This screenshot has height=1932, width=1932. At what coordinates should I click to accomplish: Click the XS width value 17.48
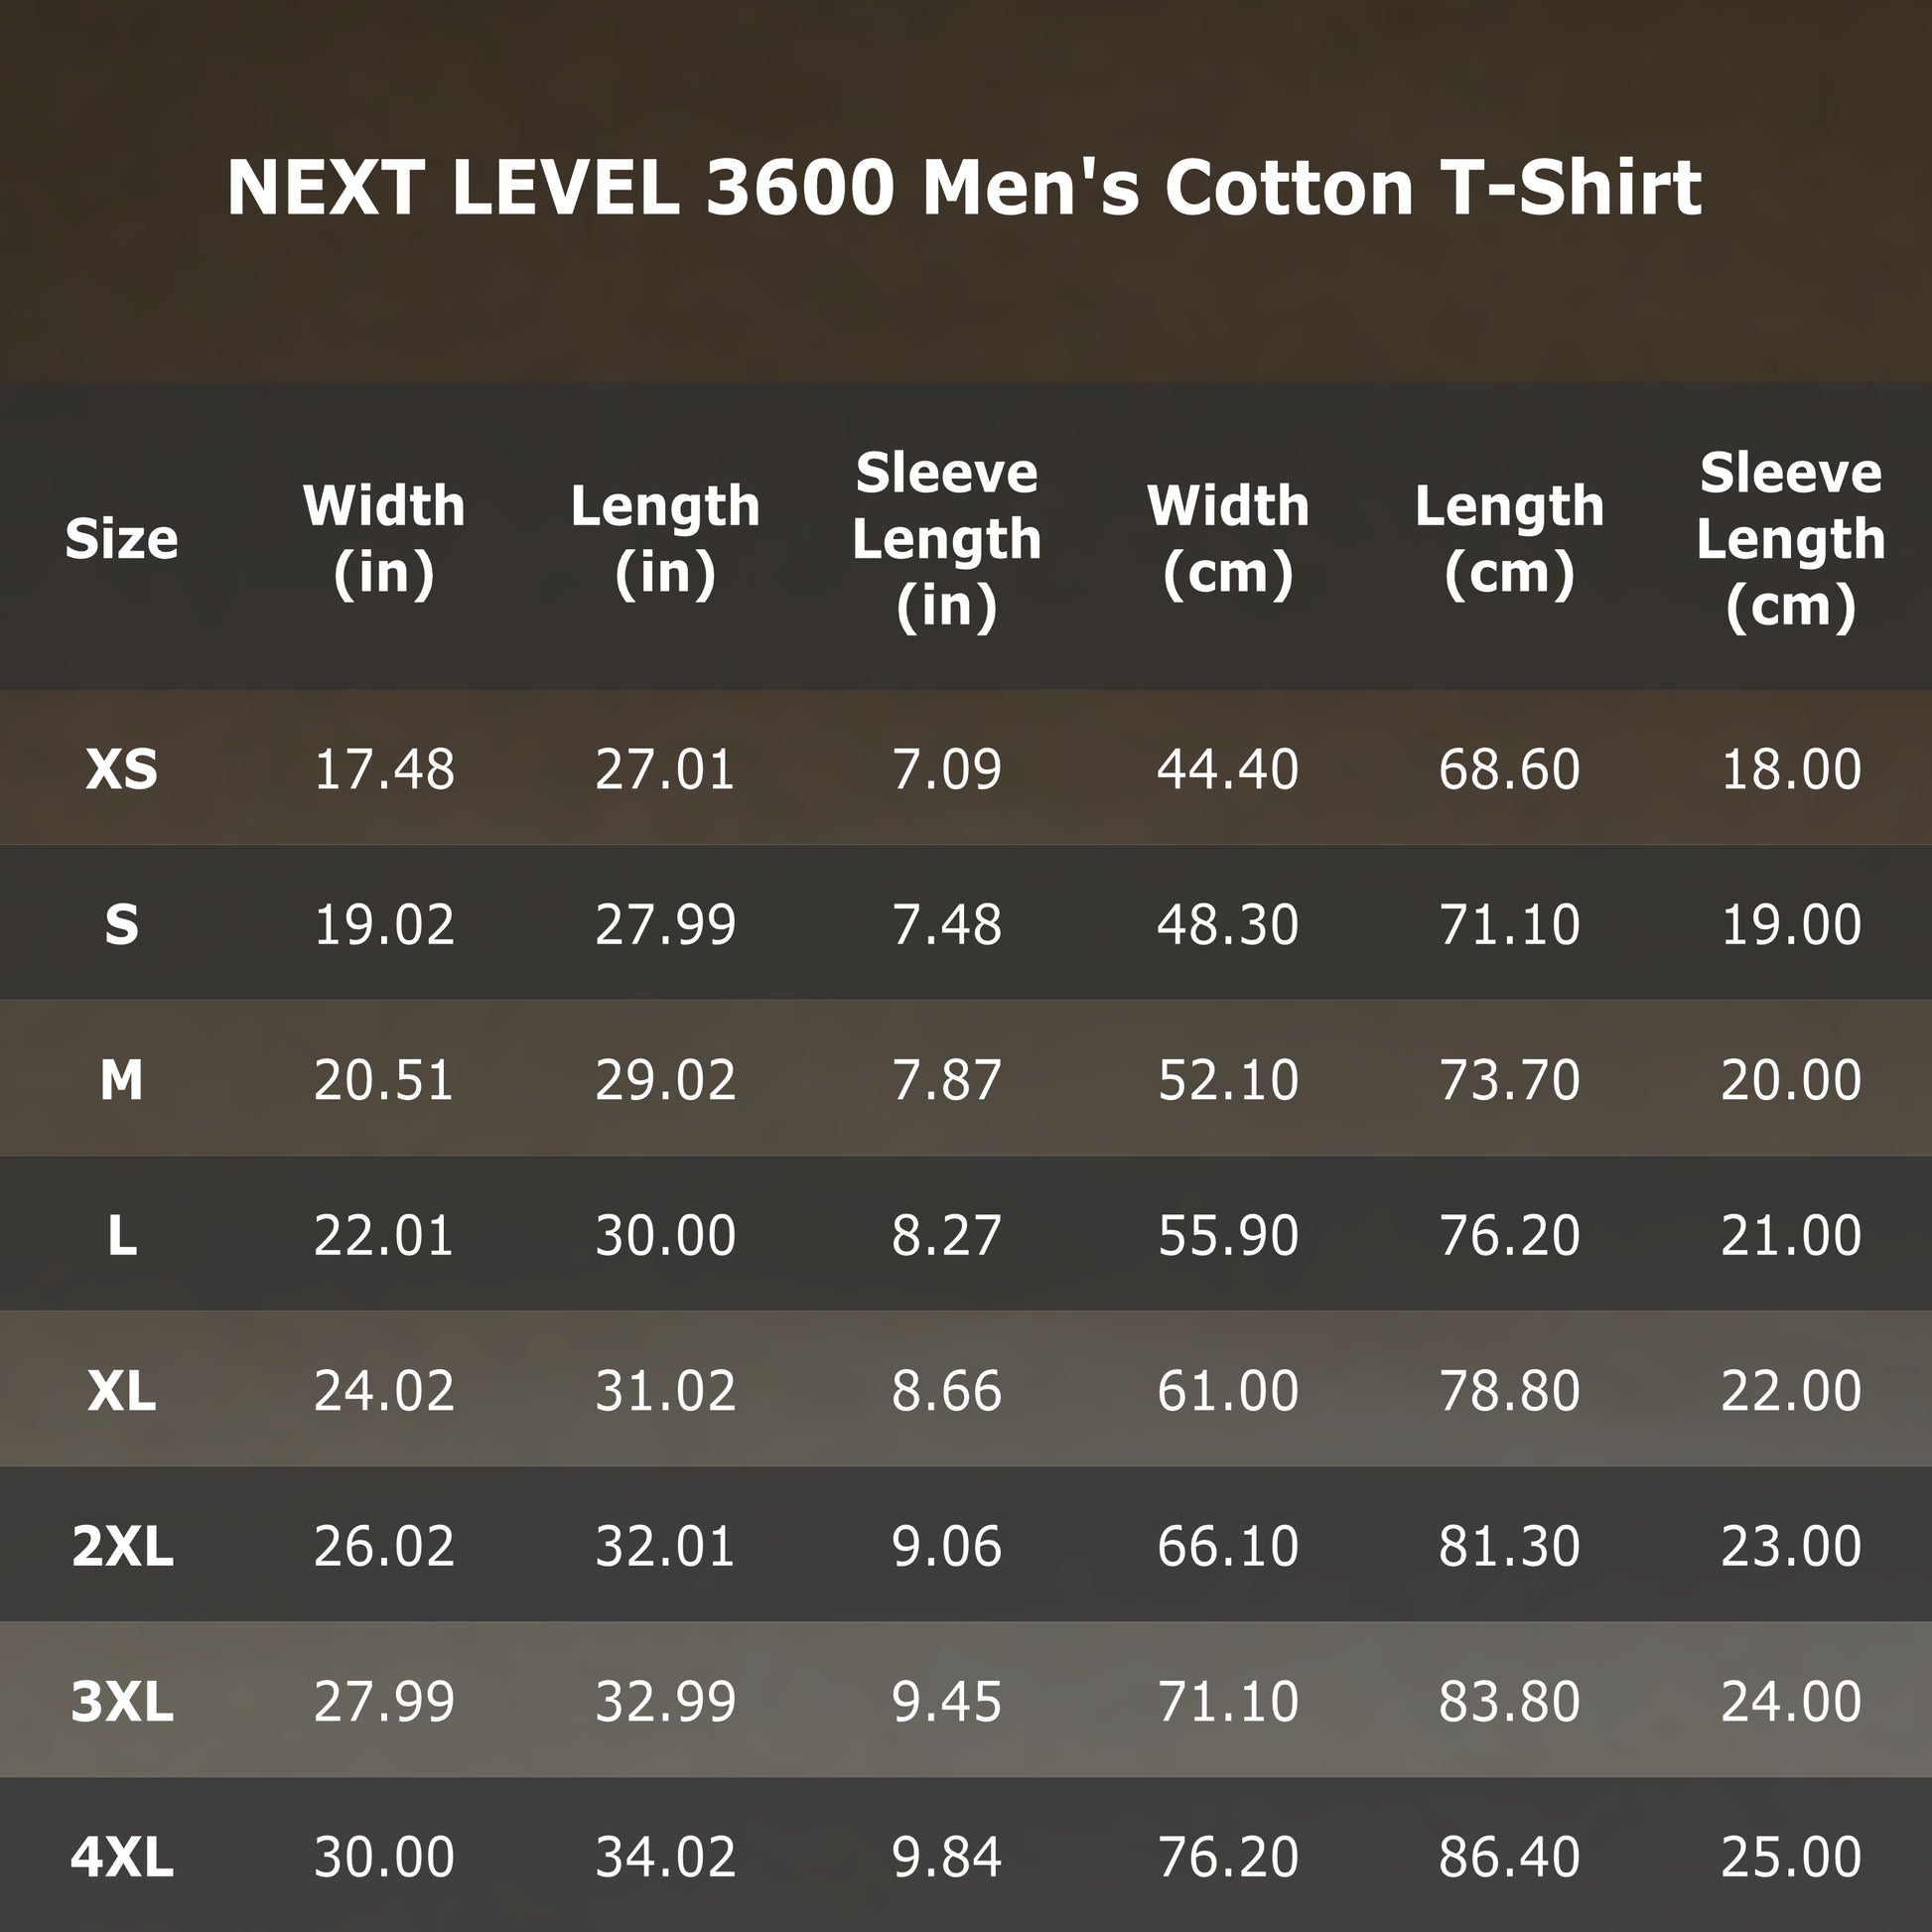tap(384, 769)
